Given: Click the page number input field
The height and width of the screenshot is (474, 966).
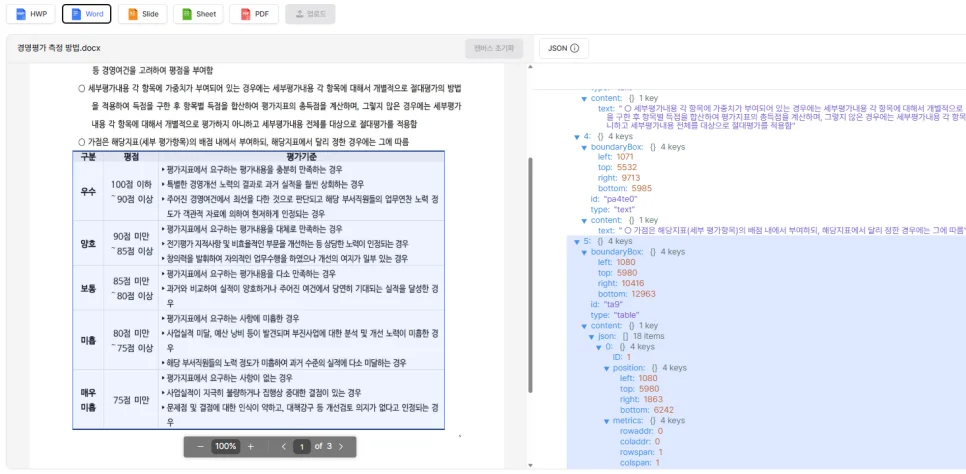Looking at the screenshot, I should (x=301, y=446).
